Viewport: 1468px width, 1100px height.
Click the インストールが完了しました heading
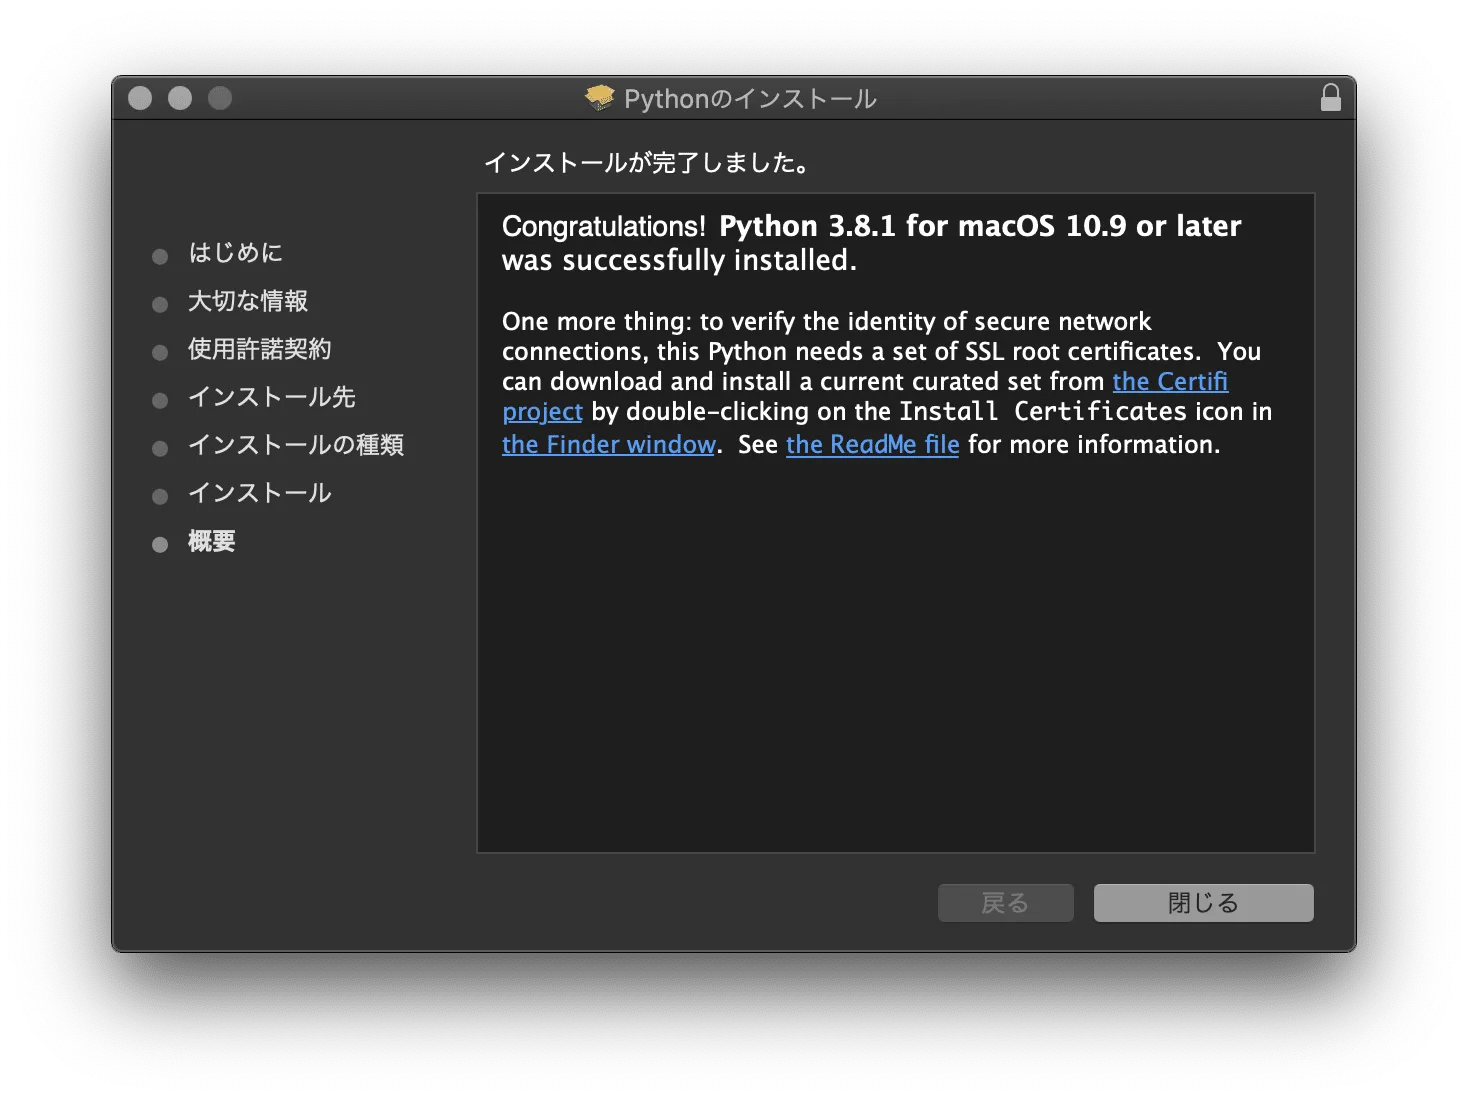click(648, 163)
